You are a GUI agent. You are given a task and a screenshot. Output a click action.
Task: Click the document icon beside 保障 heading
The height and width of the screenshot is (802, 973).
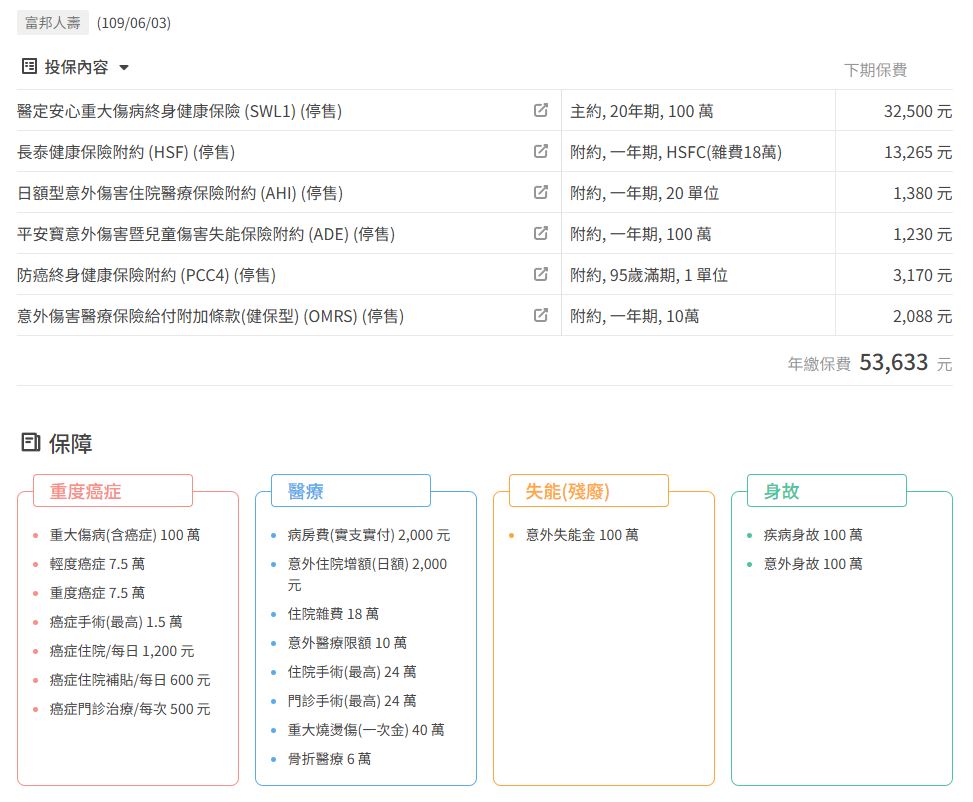pyautogui.click(x=31, y=443)
